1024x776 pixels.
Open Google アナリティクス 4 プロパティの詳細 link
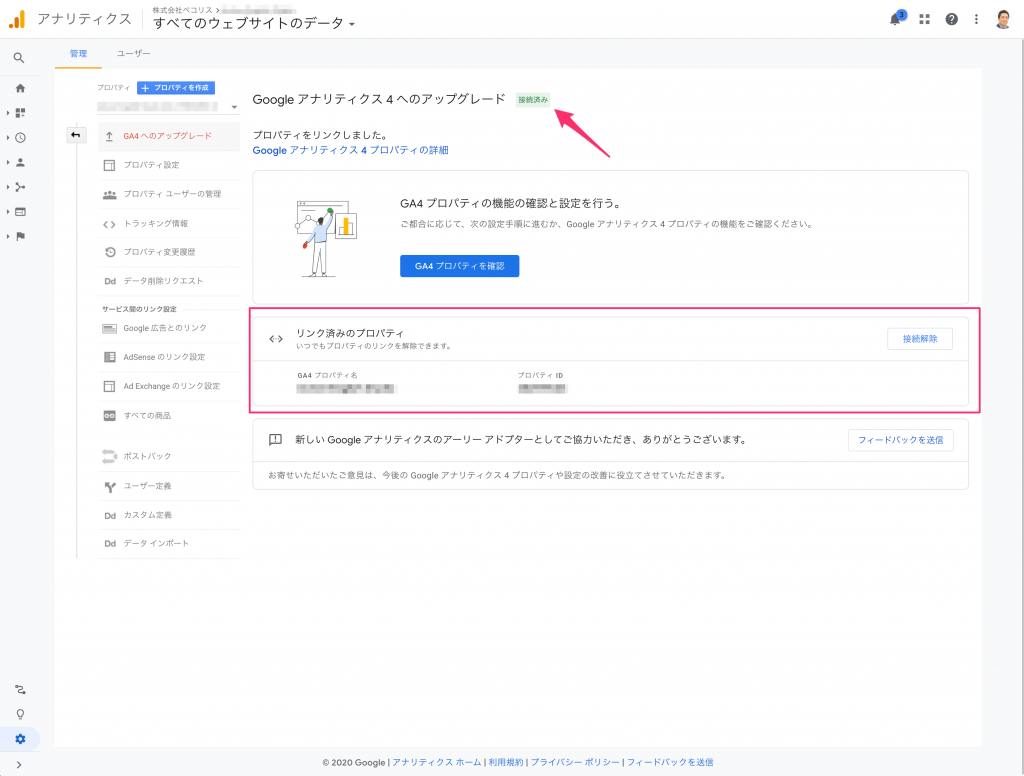tap(351, 150)
